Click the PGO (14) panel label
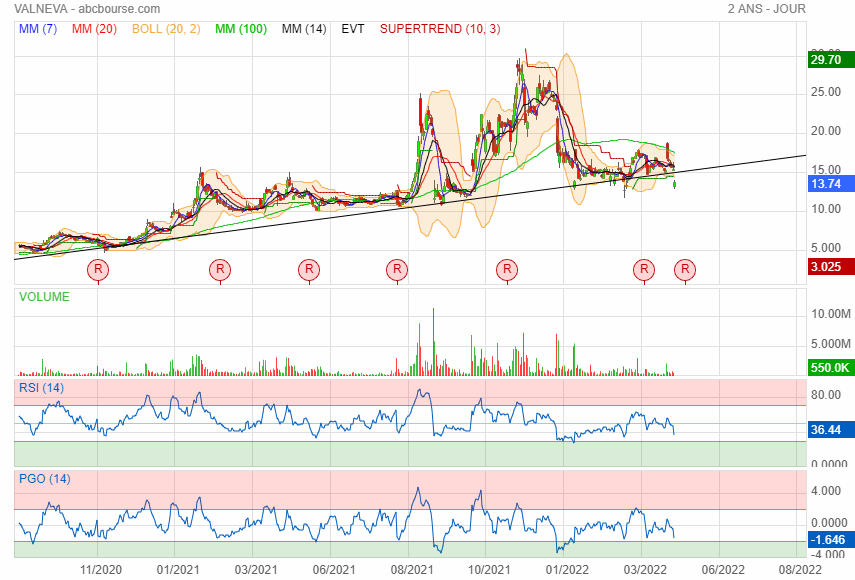Image resolution: width=855 pixels, height=580 pixels. tap(45, 479)
